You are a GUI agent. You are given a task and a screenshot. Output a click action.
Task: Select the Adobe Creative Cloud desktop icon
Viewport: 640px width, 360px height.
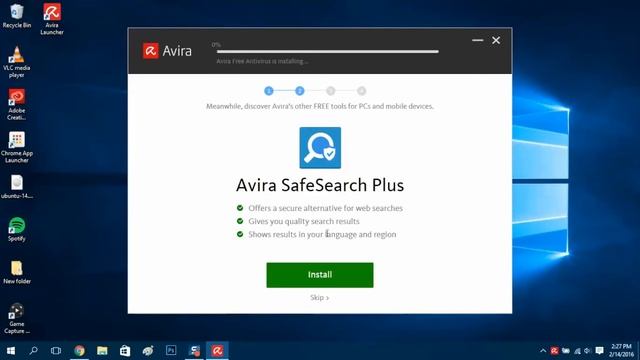(16, 104)
